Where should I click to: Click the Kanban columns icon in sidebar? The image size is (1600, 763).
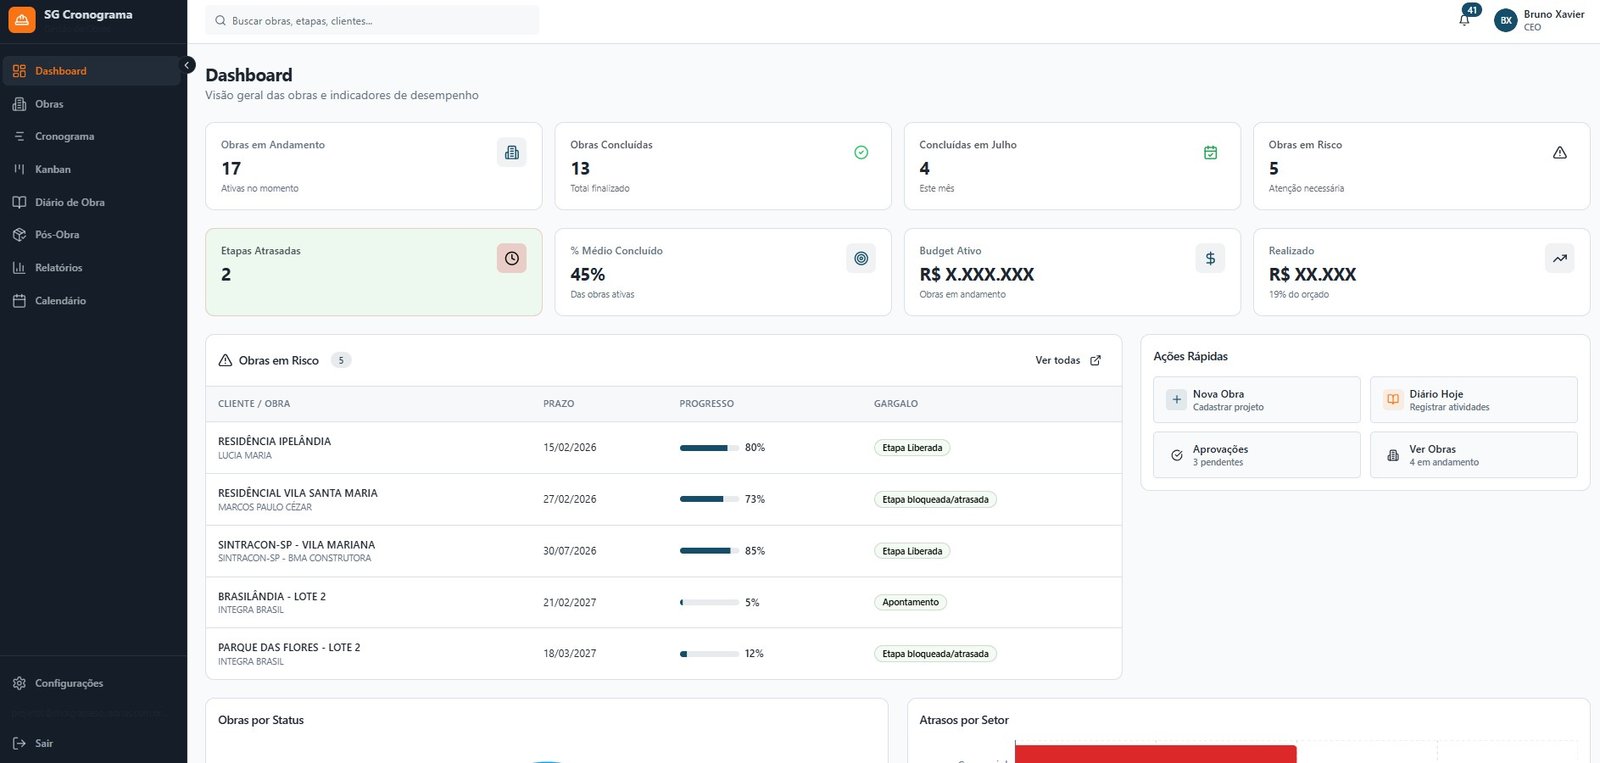click(19, 169)
